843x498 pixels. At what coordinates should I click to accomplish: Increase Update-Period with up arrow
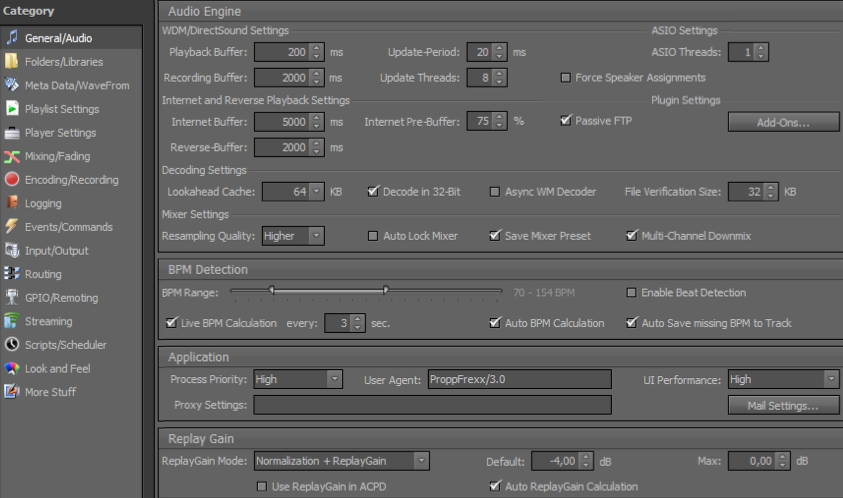coord(499,48)
